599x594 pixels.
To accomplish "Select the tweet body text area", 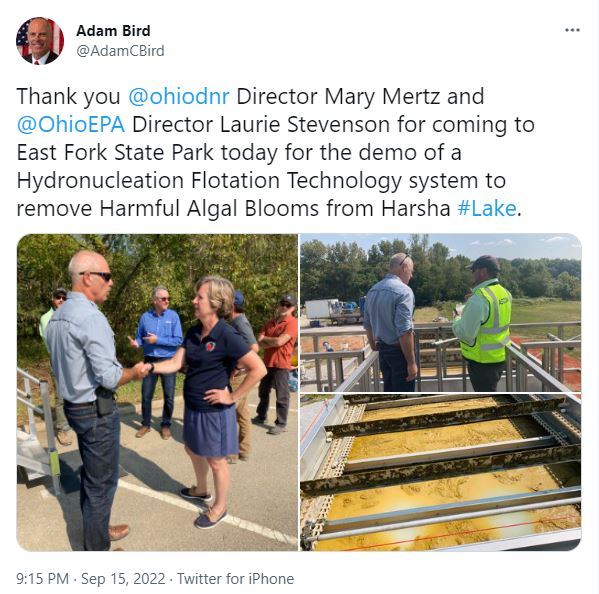I will [275, 152].
